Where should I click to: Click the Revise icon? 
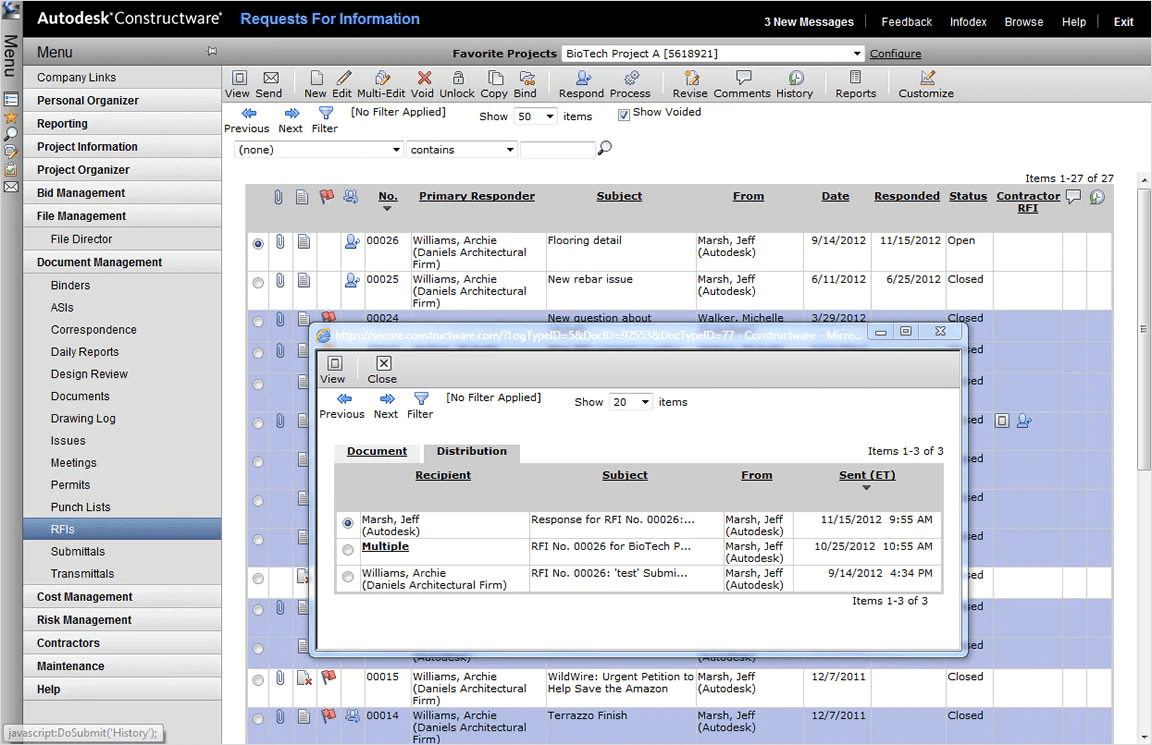pyautogui.click(x=691, y=78)
